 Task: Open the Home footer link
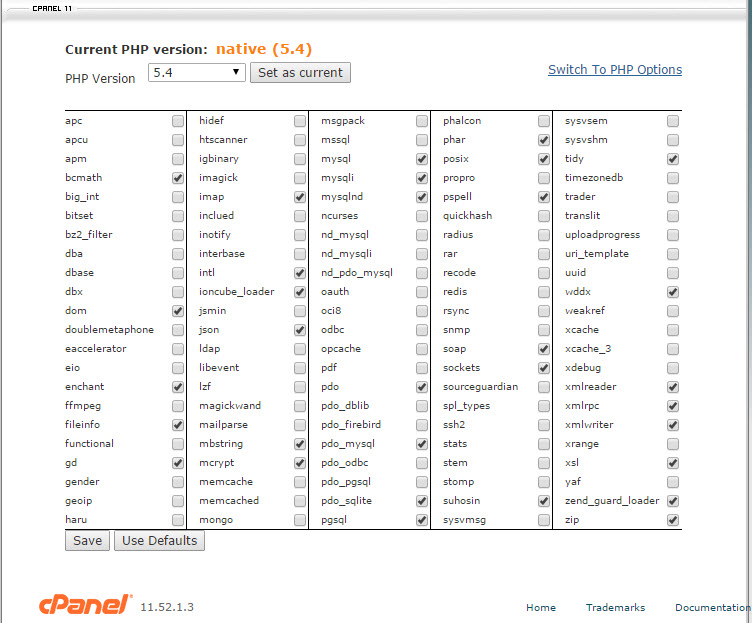coord(541,607)
